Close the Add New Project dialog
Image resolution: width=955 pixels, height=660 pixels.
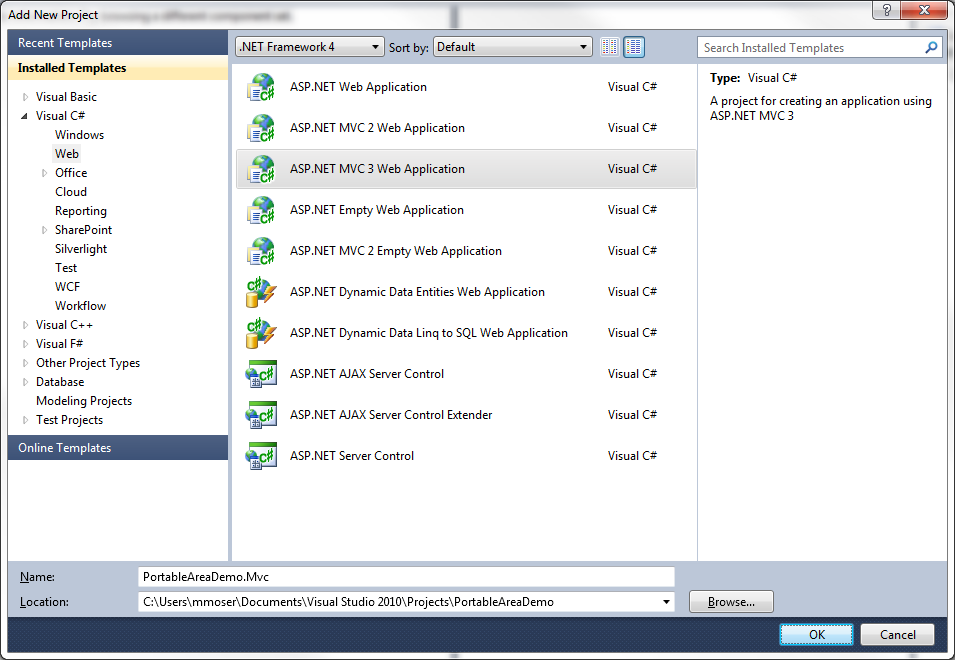924,10
